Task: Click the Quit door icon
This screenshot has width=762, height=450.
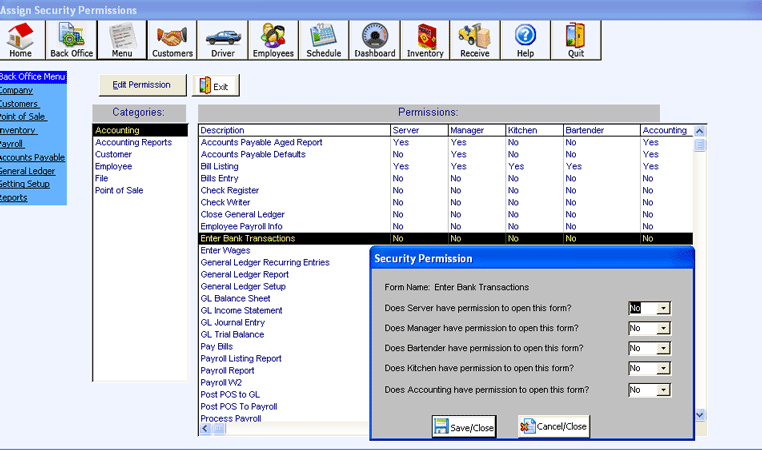Action: pyautogui.click(x=576, y=40)
